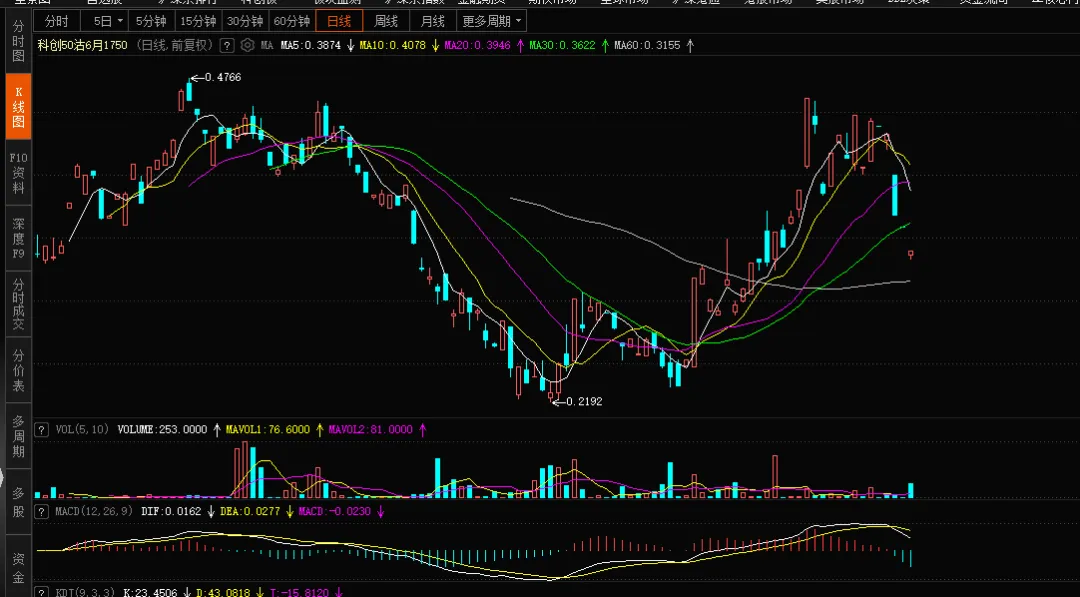The height and width of the screenshot is (597, 1080).
Task: Open 多股 in the left sidebar
Action: 19,503
